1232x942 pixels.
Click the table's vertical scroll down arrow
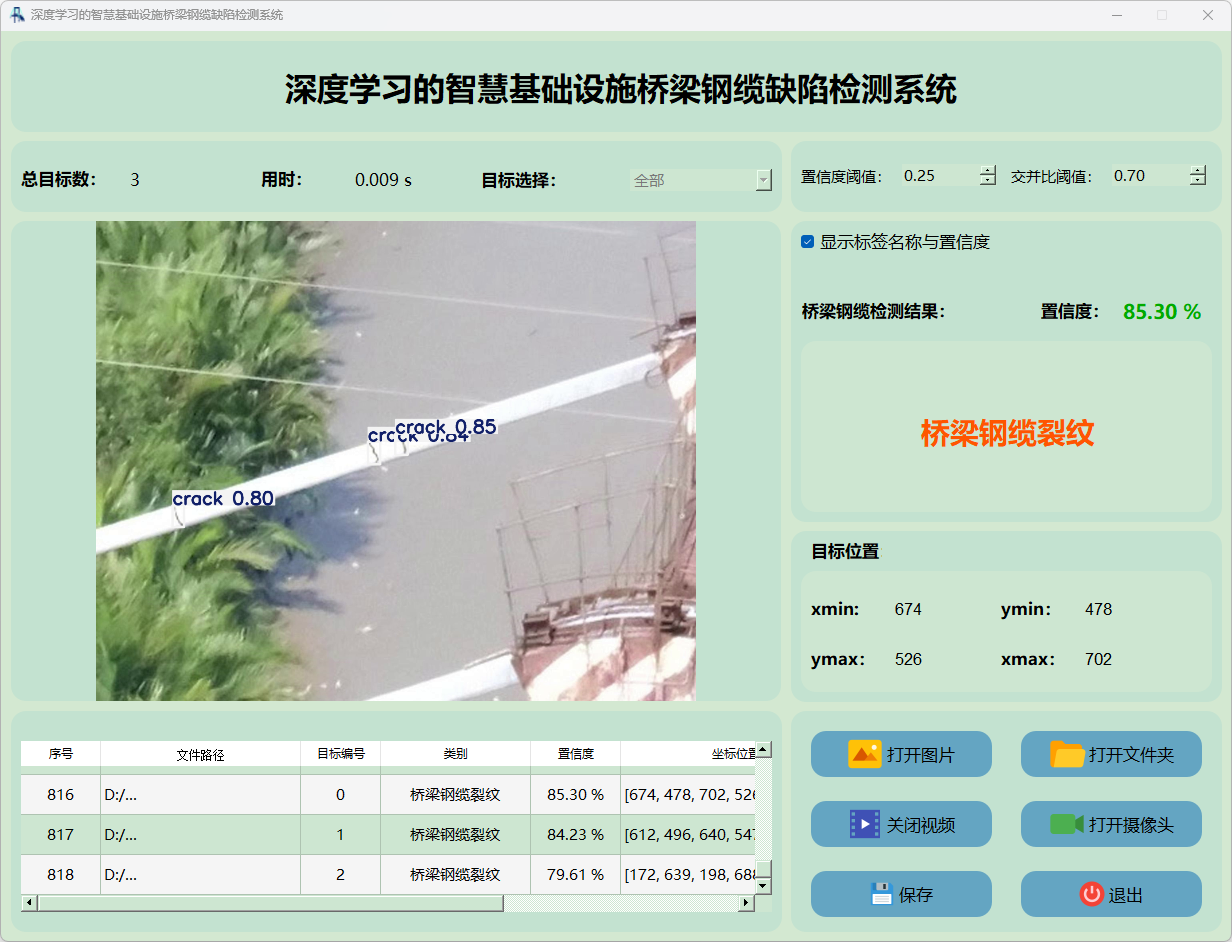763,886
